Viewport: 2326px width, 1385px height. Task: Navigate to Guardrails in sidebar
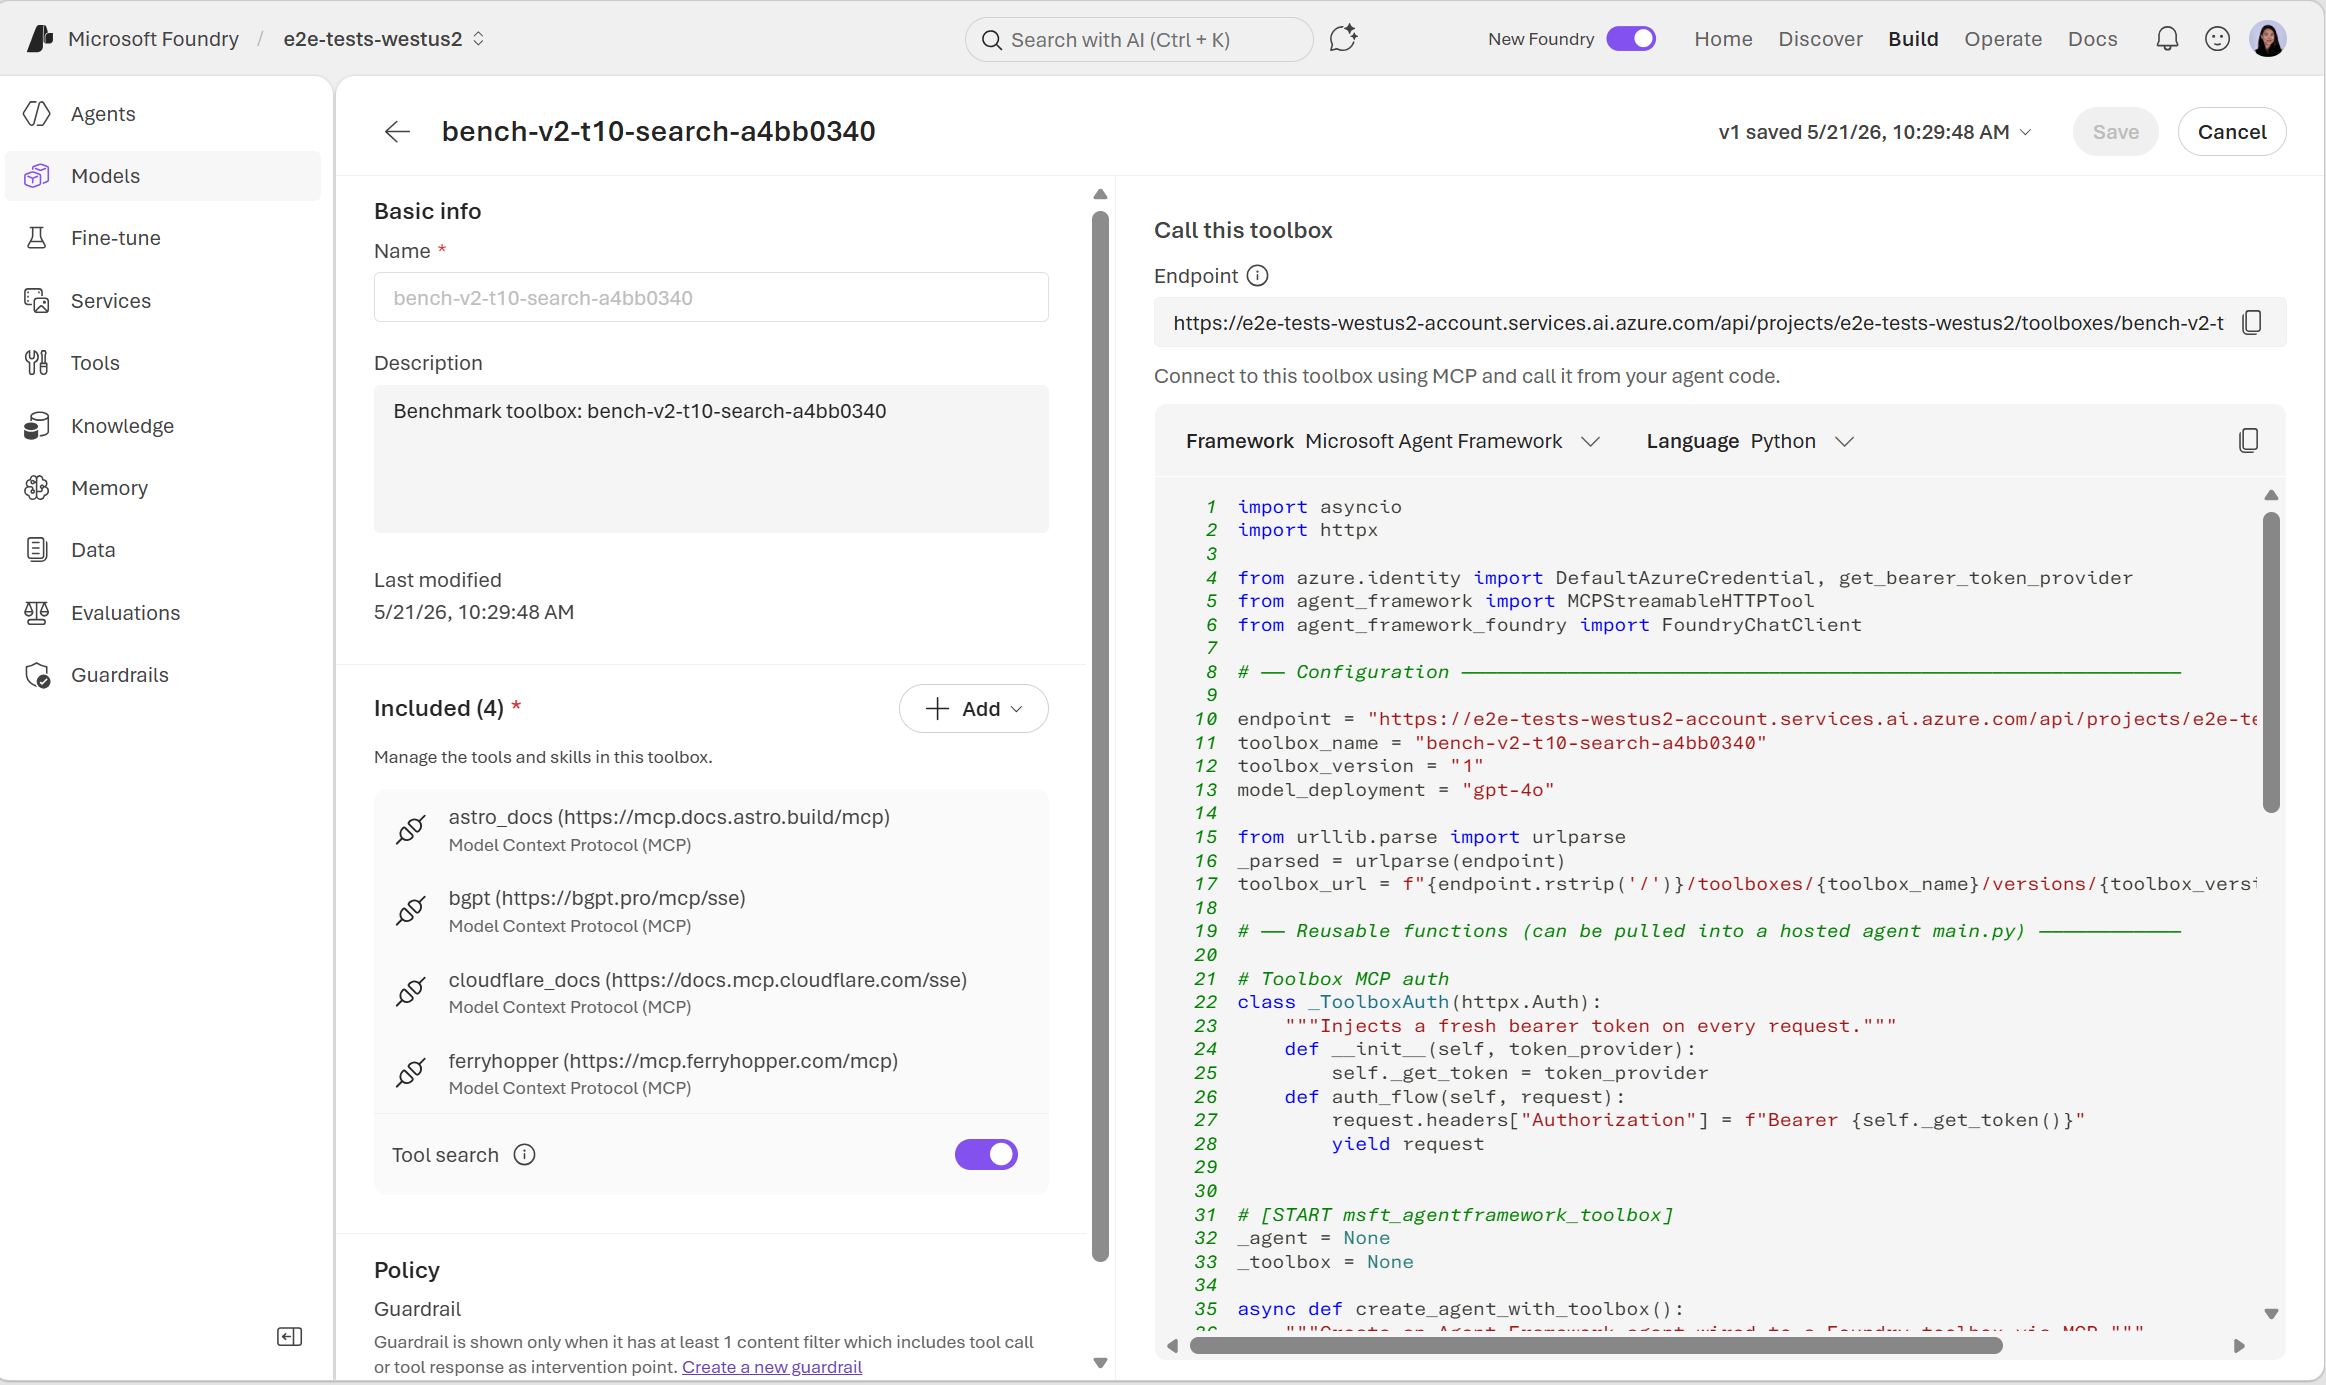pyautogui.click(x=163, y=675)
